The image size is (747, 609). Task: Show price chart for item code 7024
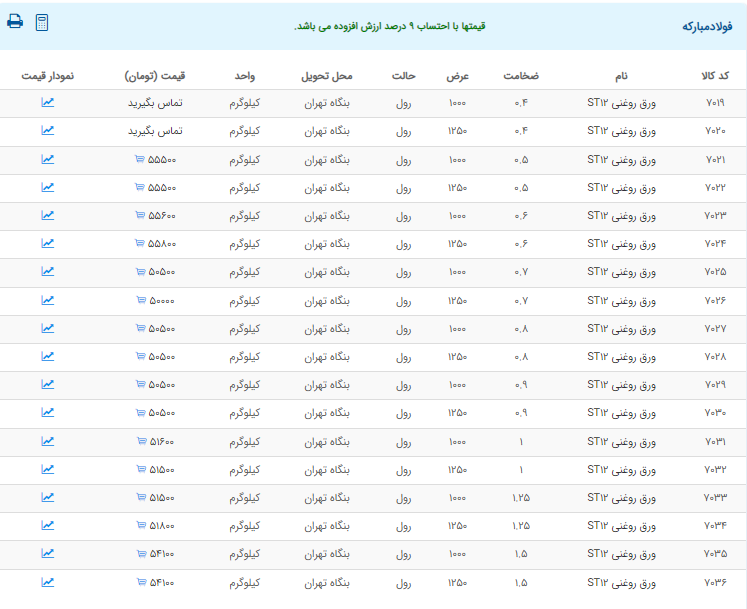[x=48, y=243]
